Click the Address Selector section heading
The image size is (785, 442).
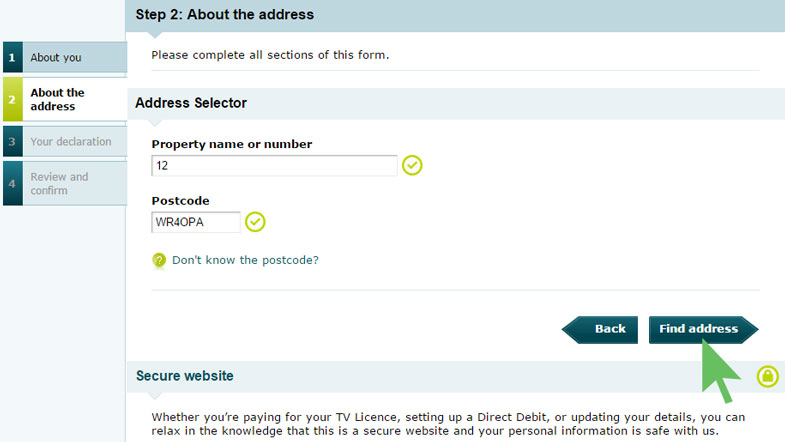click(x=191, y=103)
